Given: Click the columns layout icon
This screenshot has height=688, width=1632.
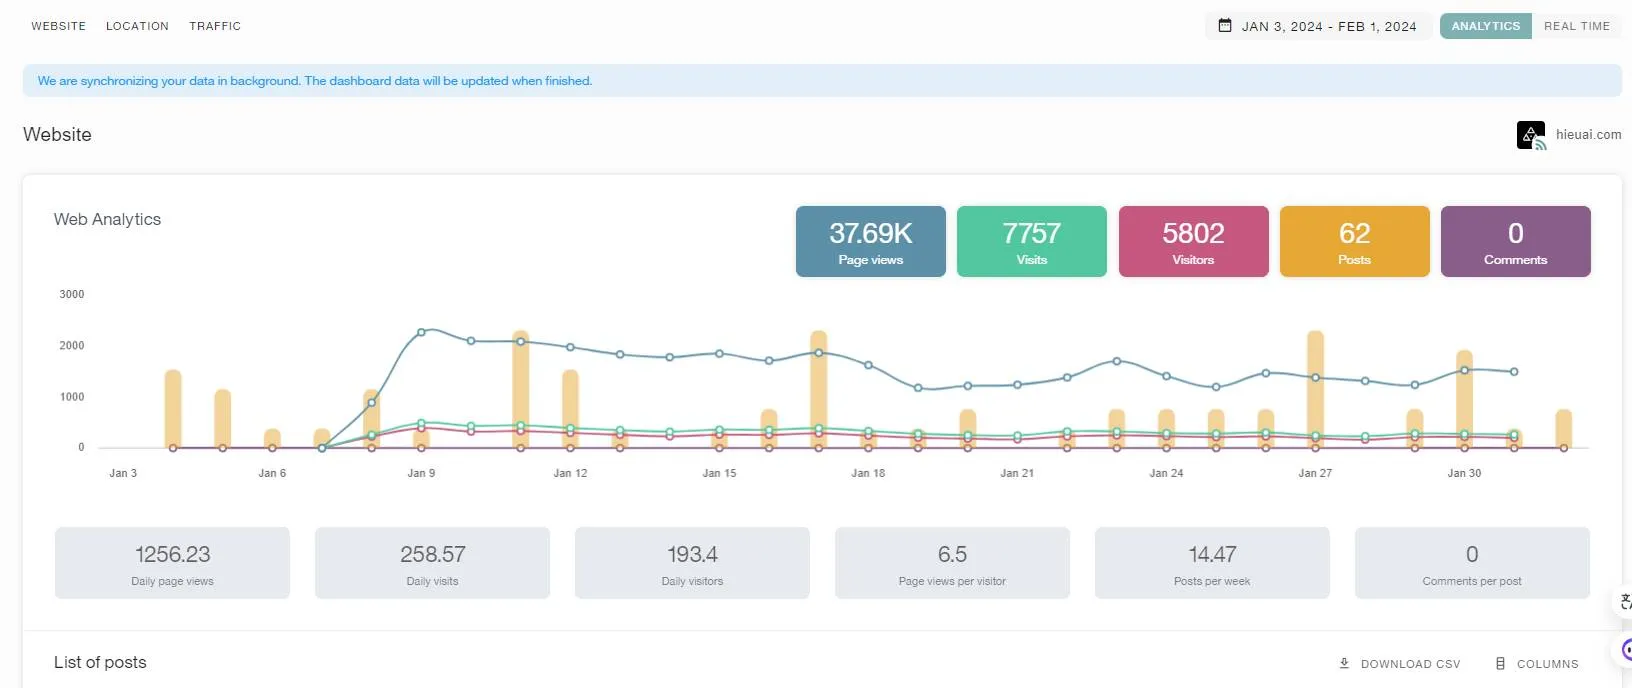Looking at the screenshot, I should (1500, 663).
